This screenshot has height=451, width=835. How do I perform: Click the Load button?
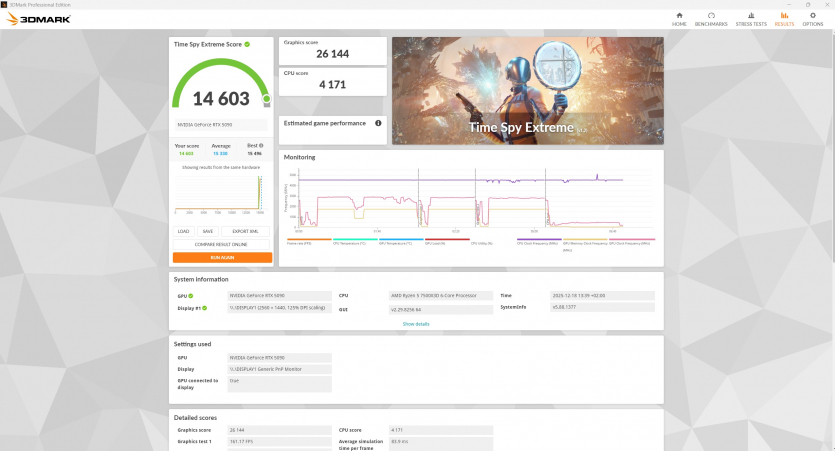tap(183, 231)
